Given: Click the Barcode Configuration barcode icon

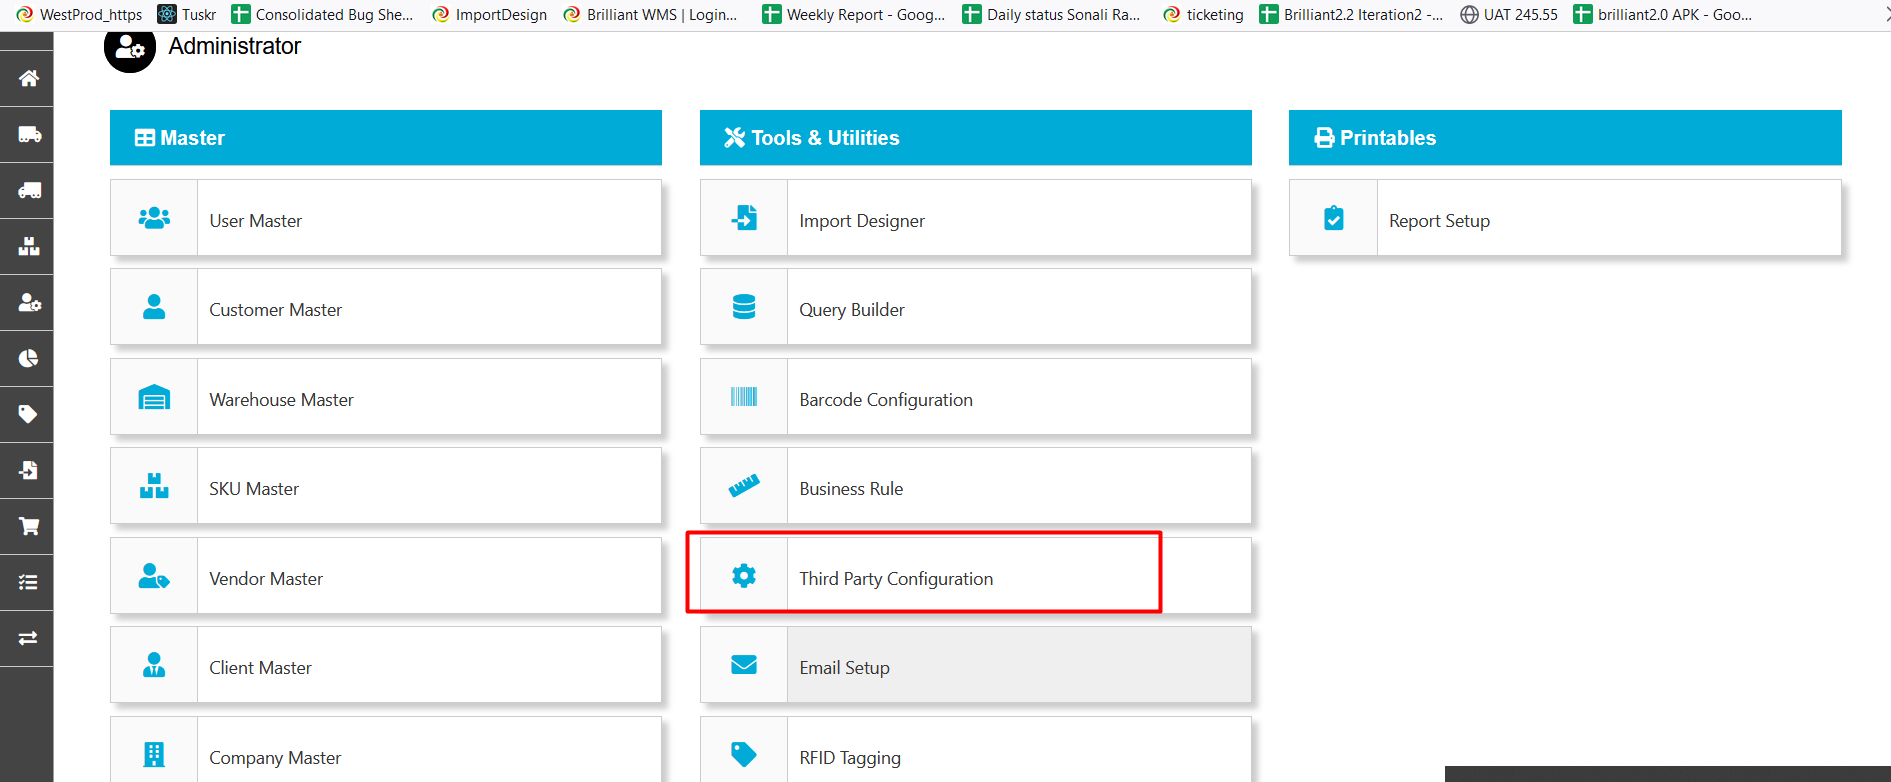Looking at the screenshot, I should 743,397.
